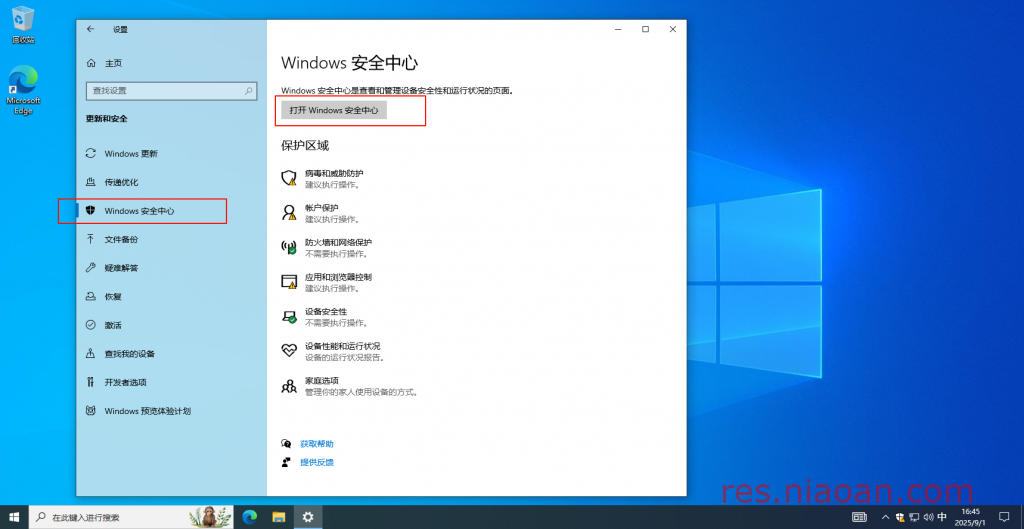Open 防火墙和网络保护 text entry
The width and height of the screenshot is (1024, 529).
(x=338, y=242)
